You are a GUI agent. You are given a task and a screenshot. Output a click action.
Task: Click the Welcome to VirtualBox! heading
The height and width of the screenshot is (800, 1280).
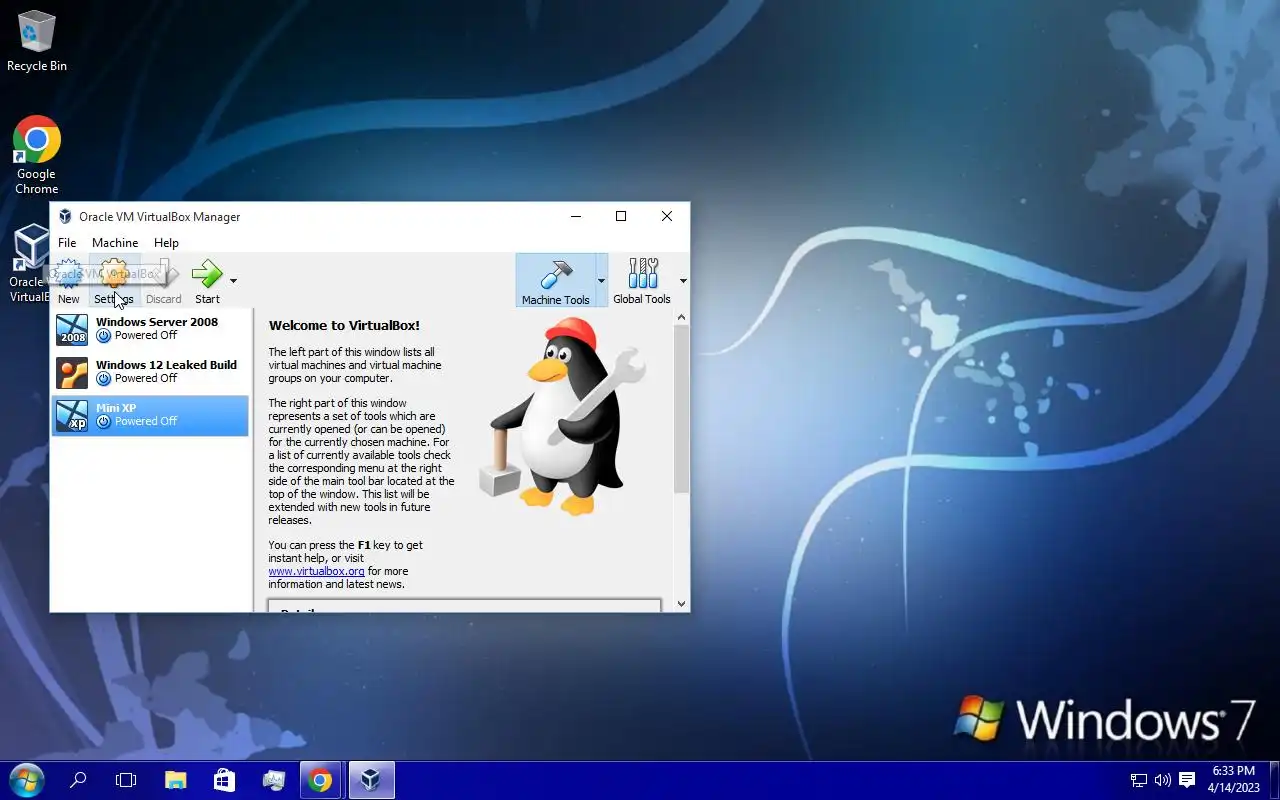pyautogui.click(x=344, y=325)
